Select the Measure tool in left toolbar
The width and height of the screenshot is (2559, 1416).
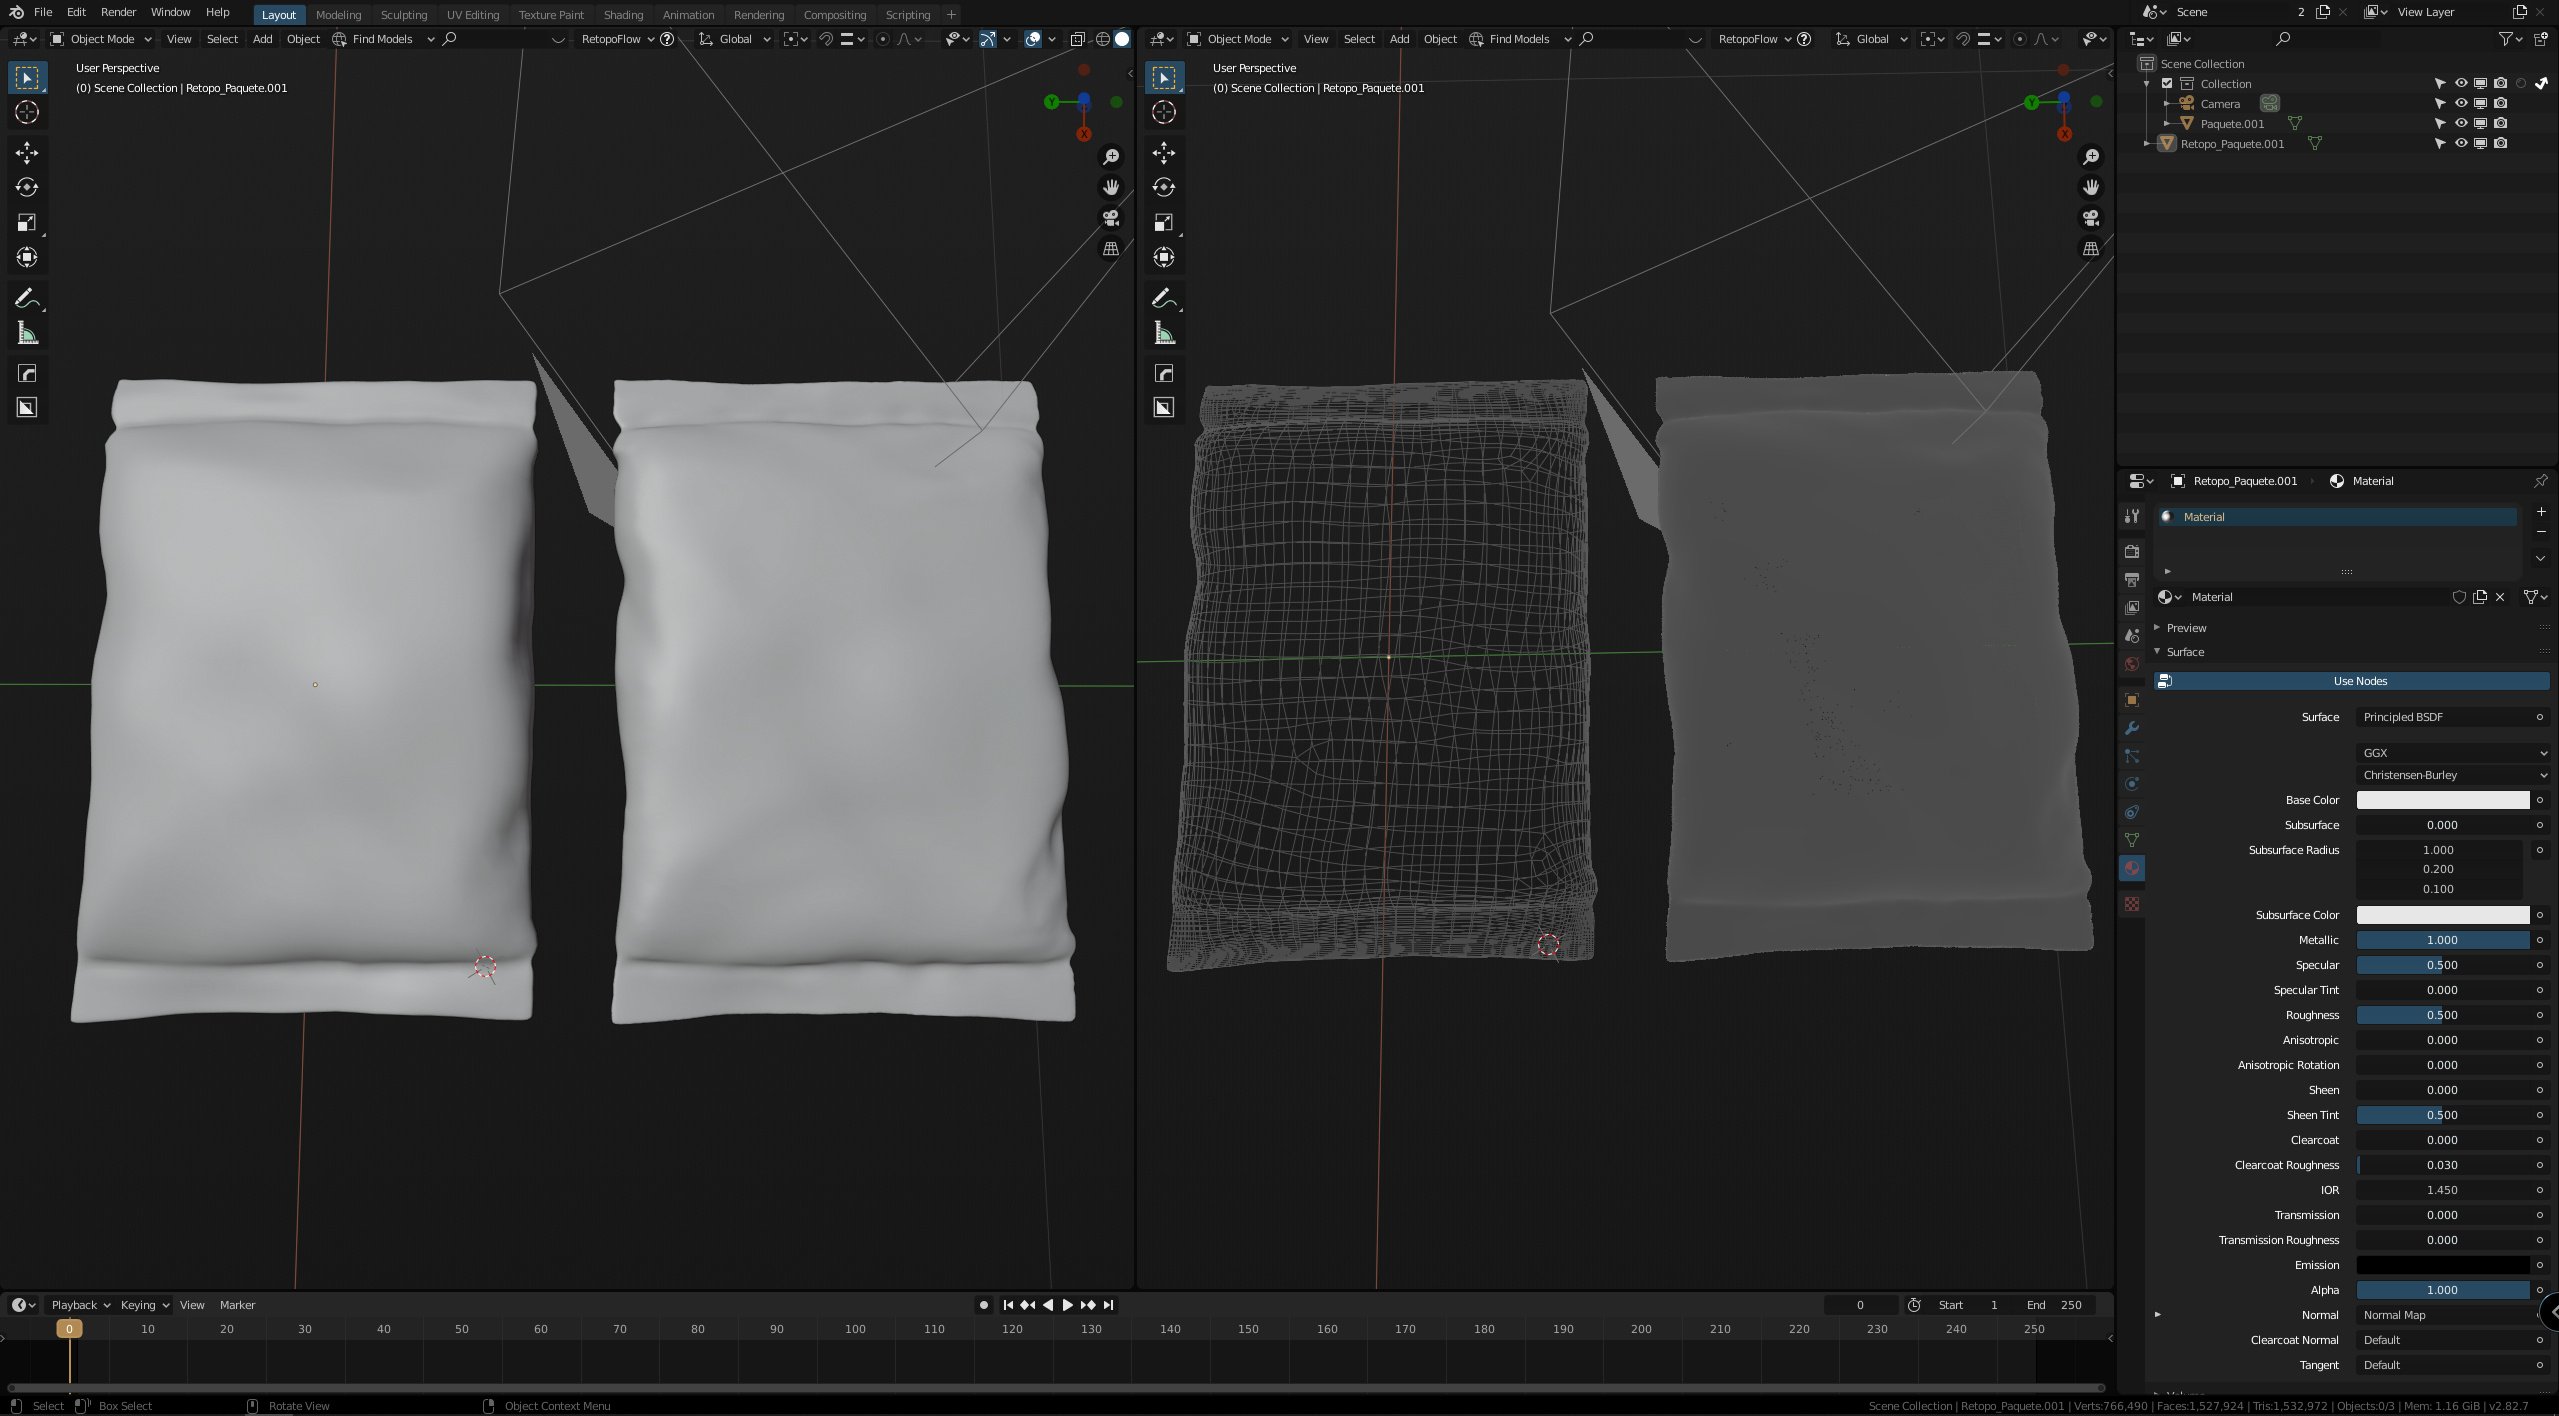coord(27,332)
